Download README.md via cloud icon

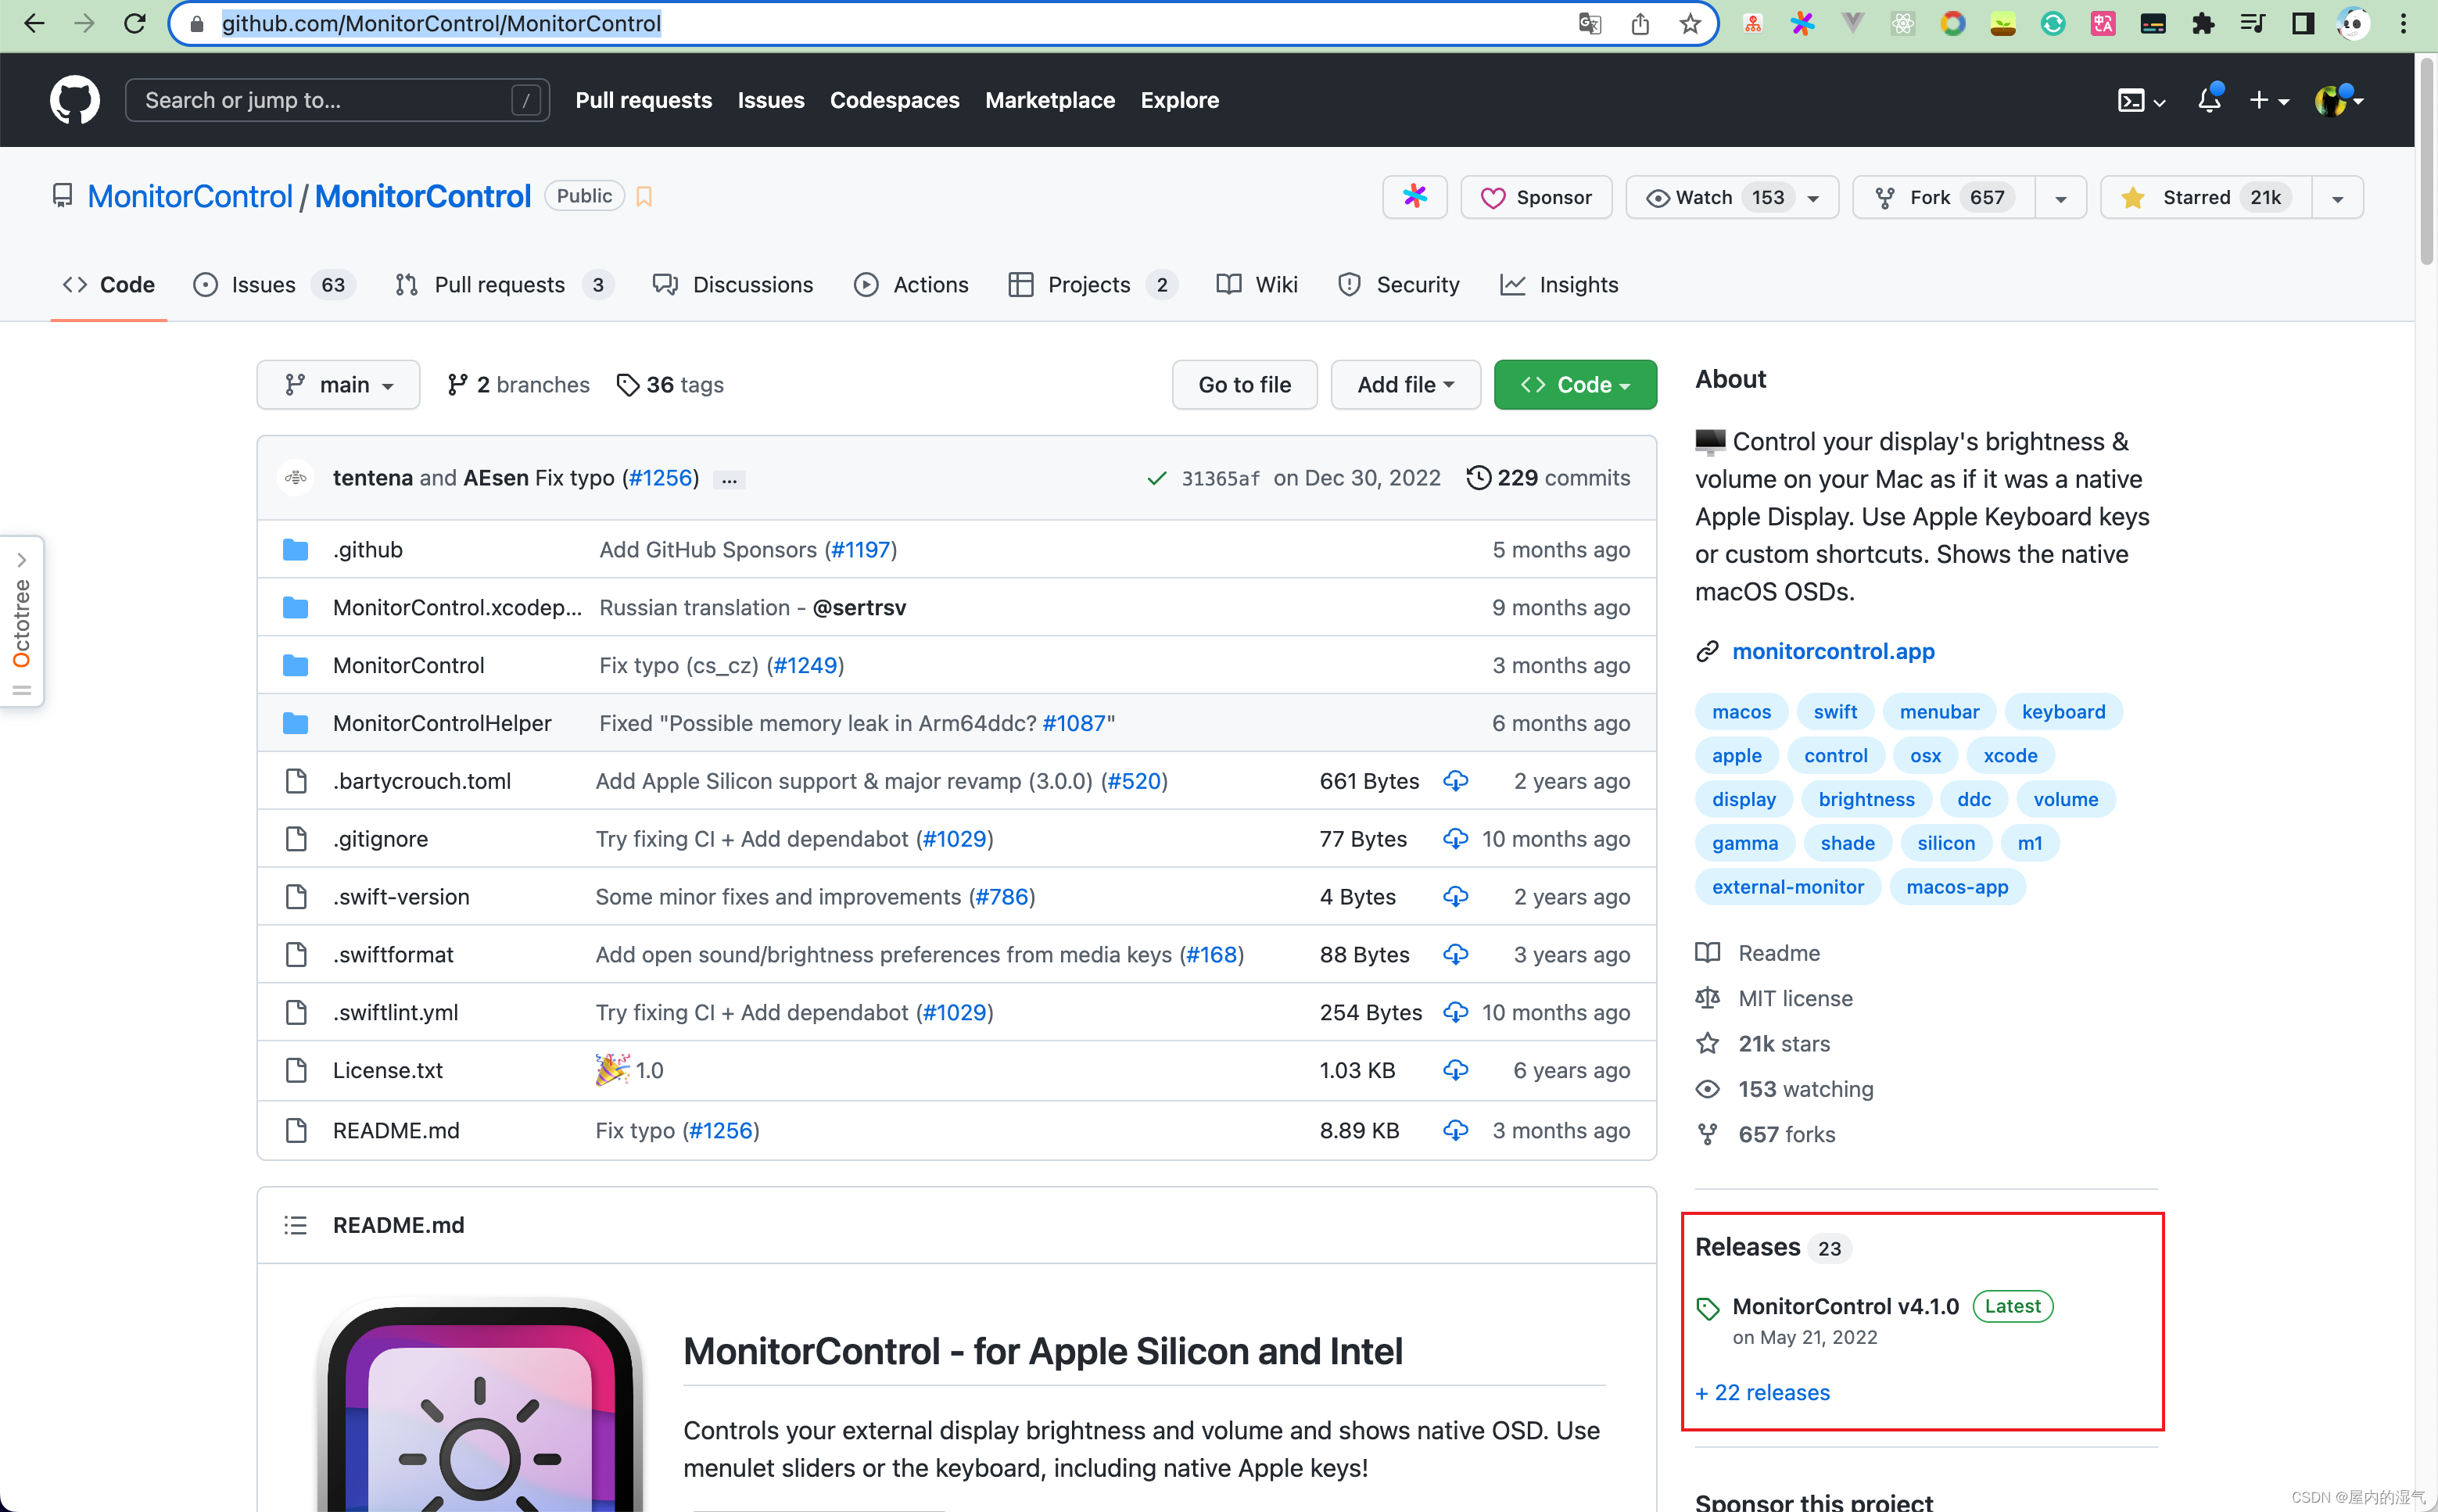tap(1455, 1130)
